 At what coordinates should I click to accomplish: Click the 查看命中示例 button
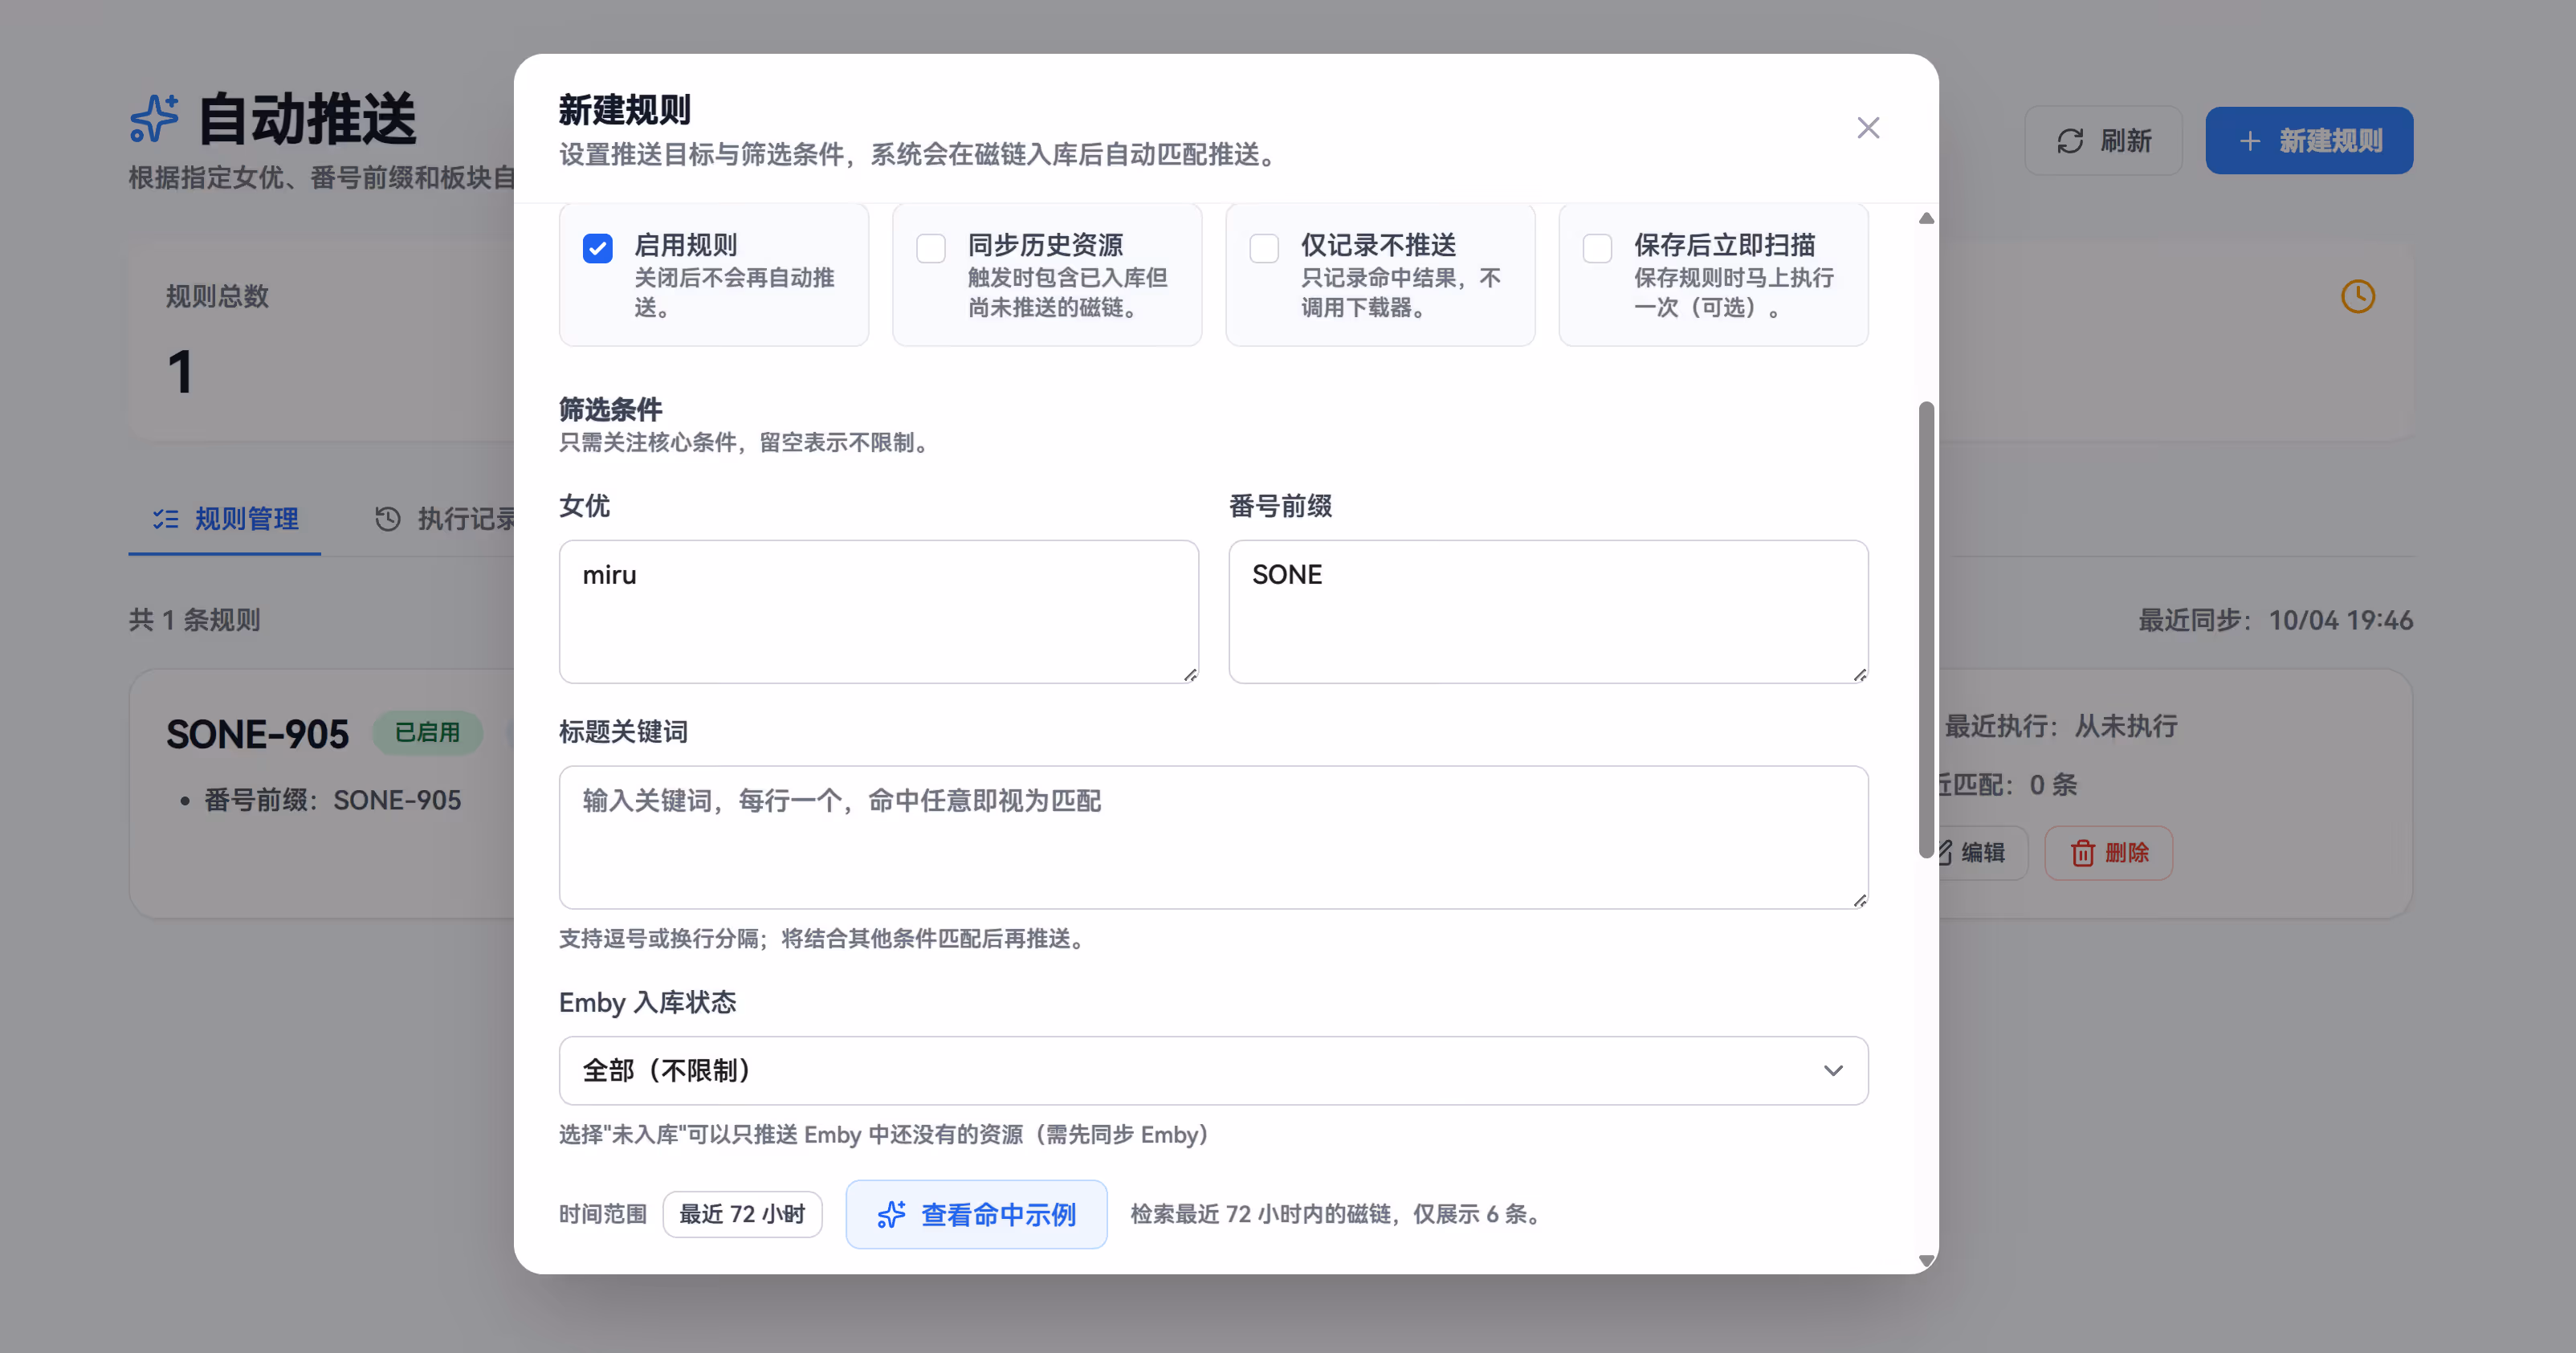[x=976, y=1214]
